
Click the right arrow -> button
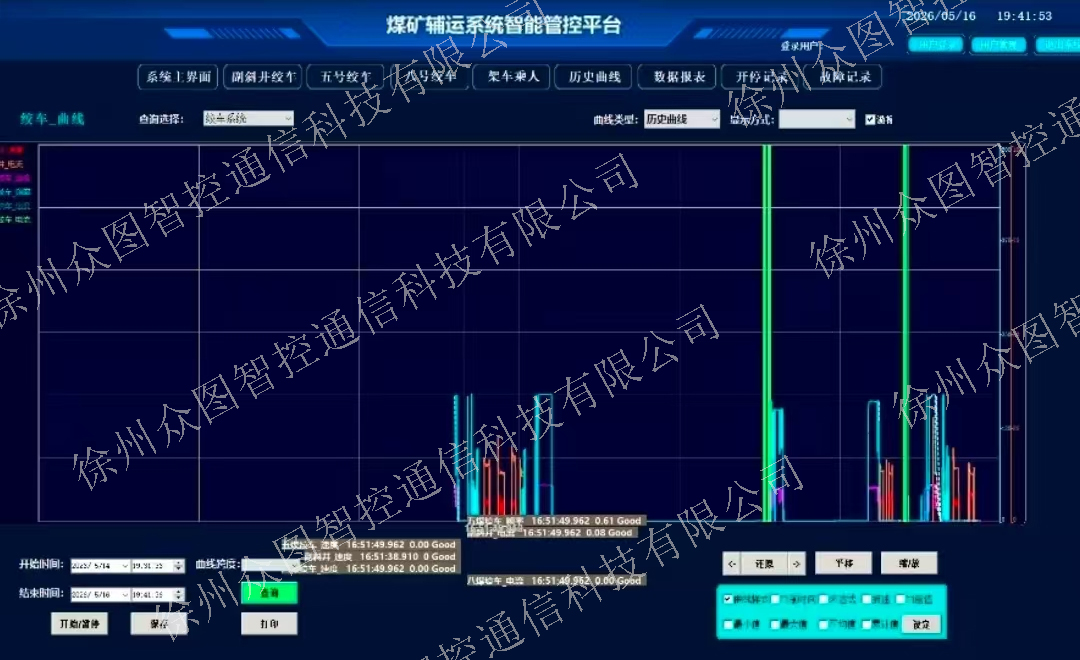click(x=796, y=564)
